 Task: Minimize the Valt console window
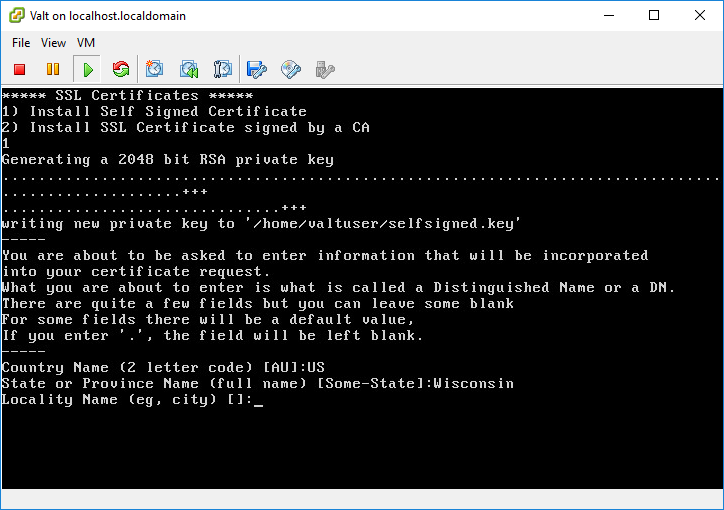[609, 15]
